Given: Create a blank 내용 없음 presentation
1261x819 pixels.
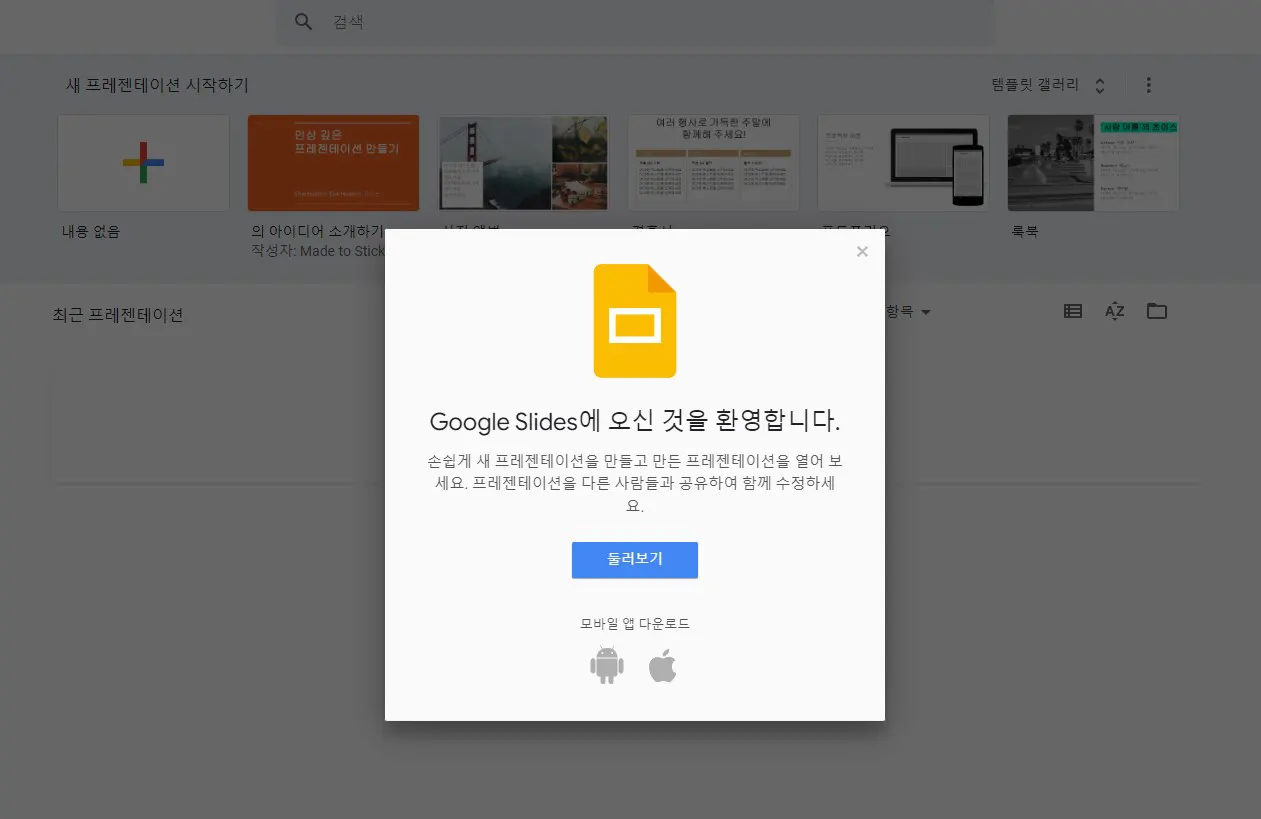Looking at the screenshot, I should tap(144, 162).
